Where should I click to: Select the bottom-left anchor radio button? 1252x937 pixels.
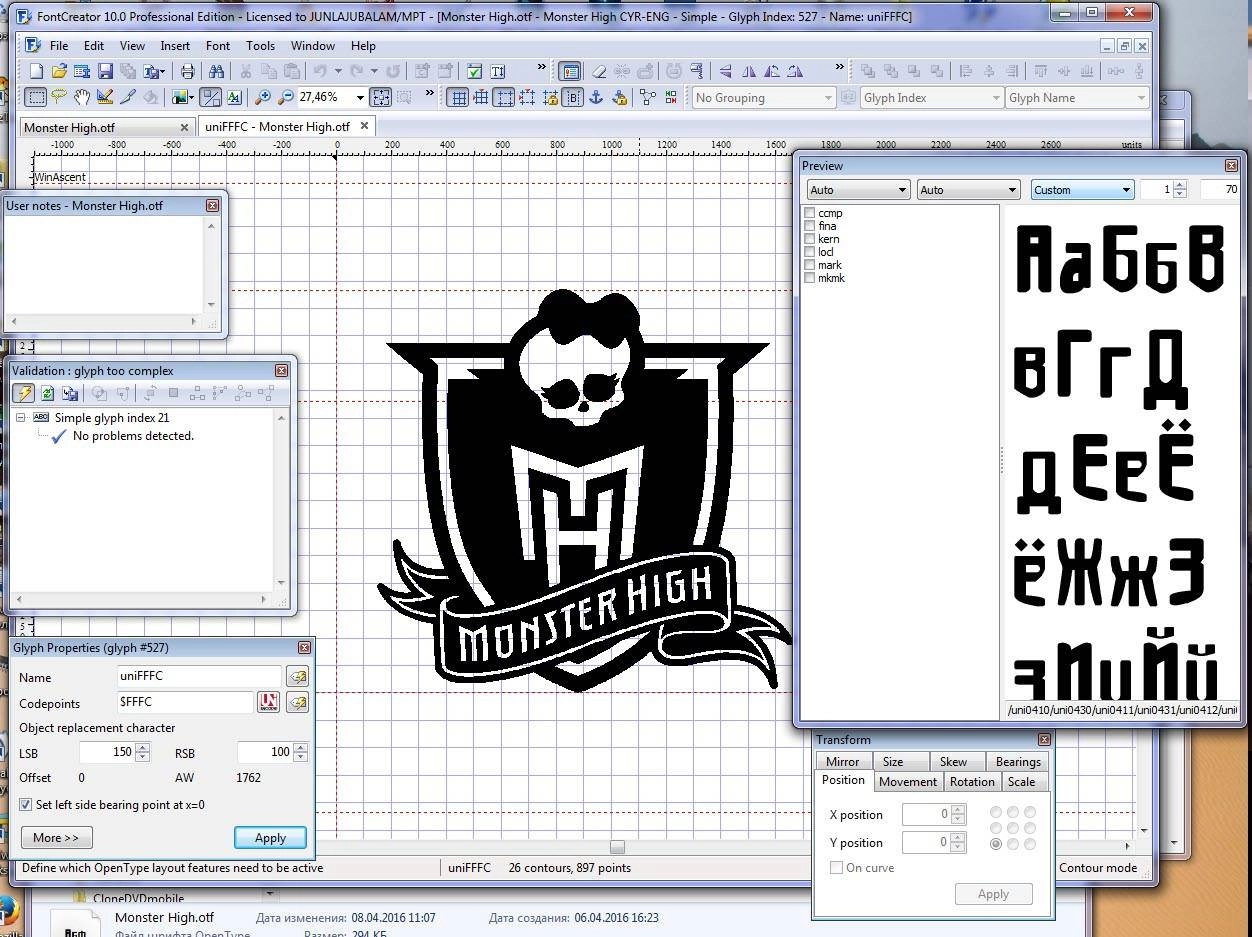[x=996, y=845]
